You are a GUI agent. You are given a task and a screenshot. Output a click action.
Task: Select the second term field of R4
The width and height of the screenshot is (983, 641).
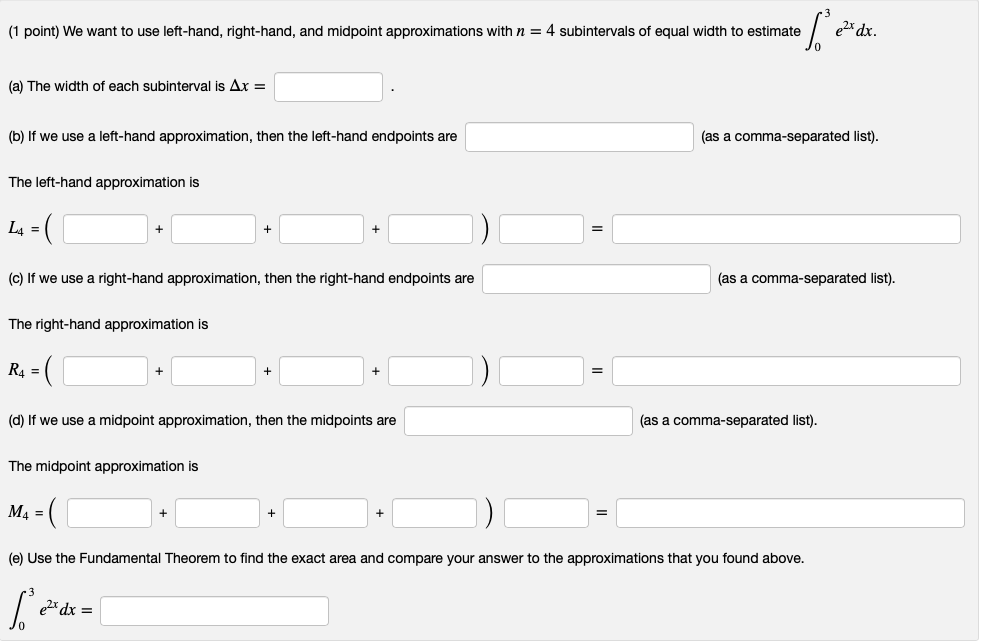point(212,370)
